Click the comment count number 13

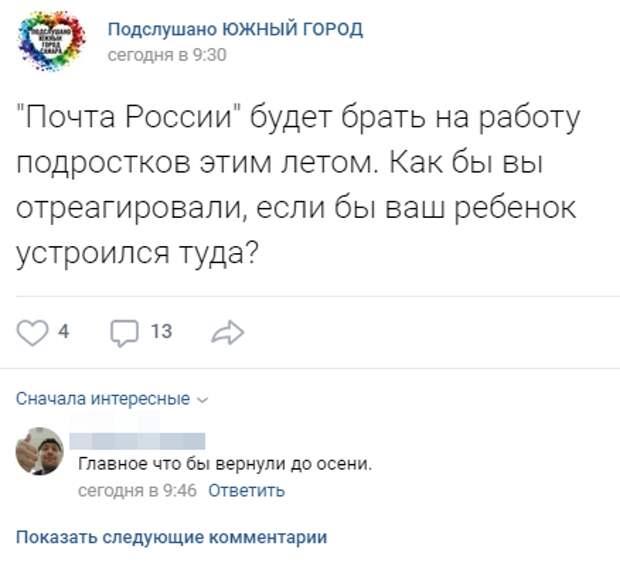(x=160, y=332)
